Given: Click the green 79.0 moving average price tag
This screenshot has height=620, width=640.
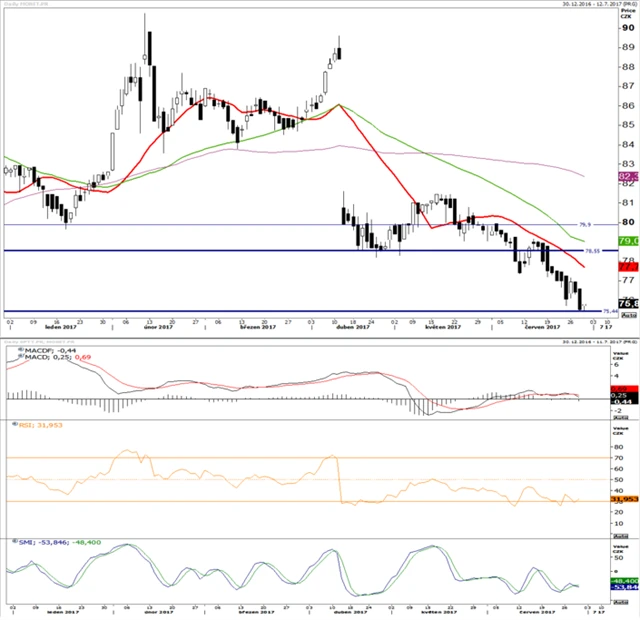Looking at the screenshot, I should [629, 241].
